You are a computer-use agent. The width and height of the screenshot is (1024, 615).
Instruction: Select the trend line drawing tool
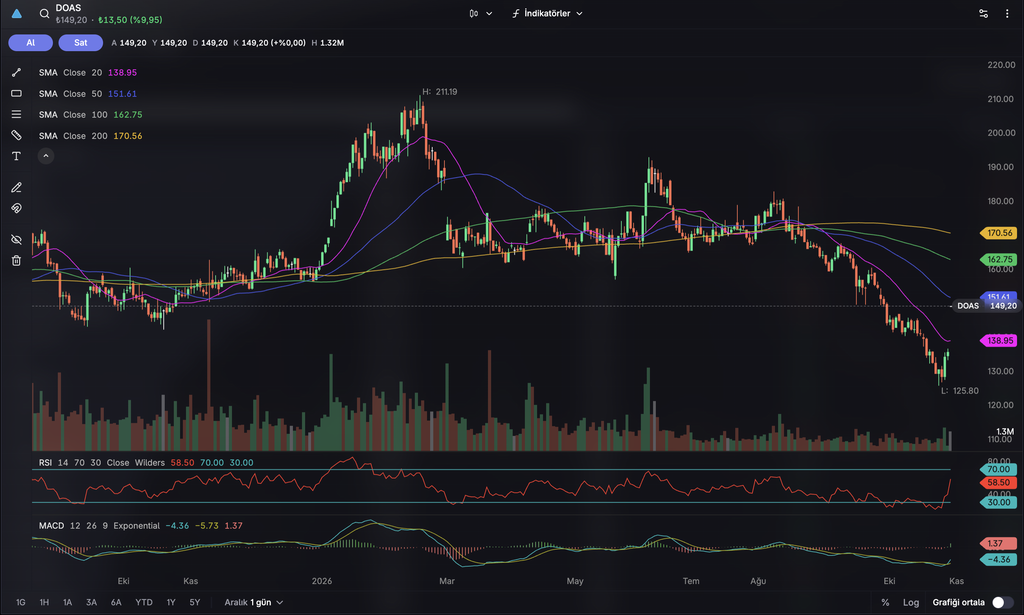click(x=16, y=72)
